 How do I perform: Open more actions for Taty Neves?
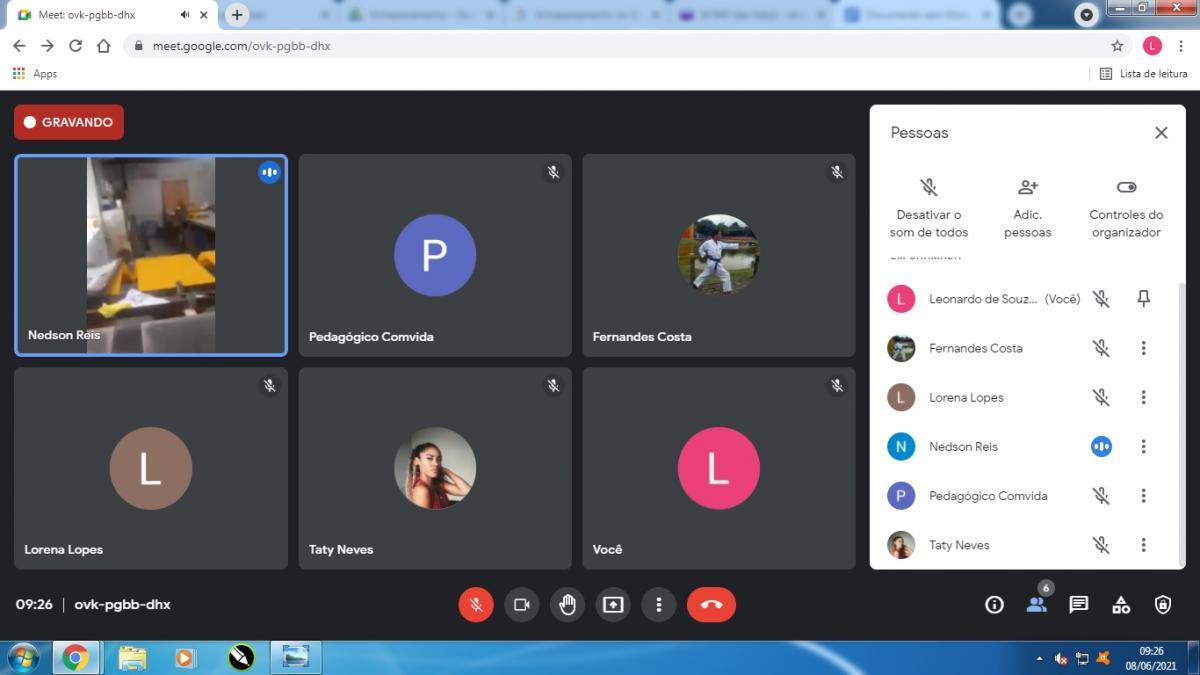[x=1143, y=545]
